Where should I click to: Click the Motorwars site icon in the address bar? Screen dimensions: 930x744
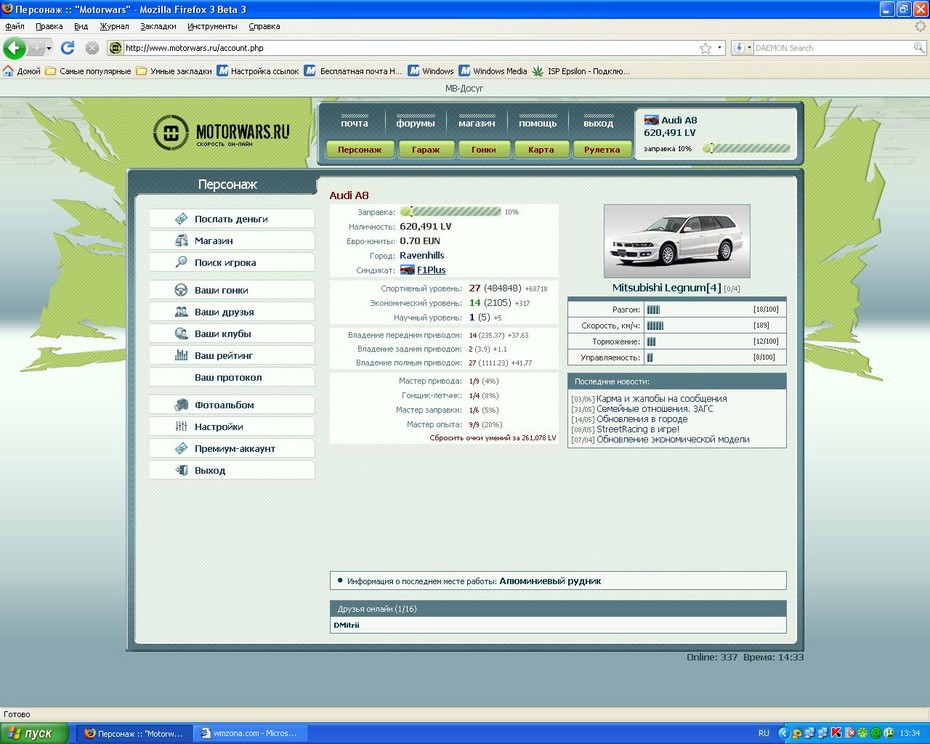coord(116,48)
